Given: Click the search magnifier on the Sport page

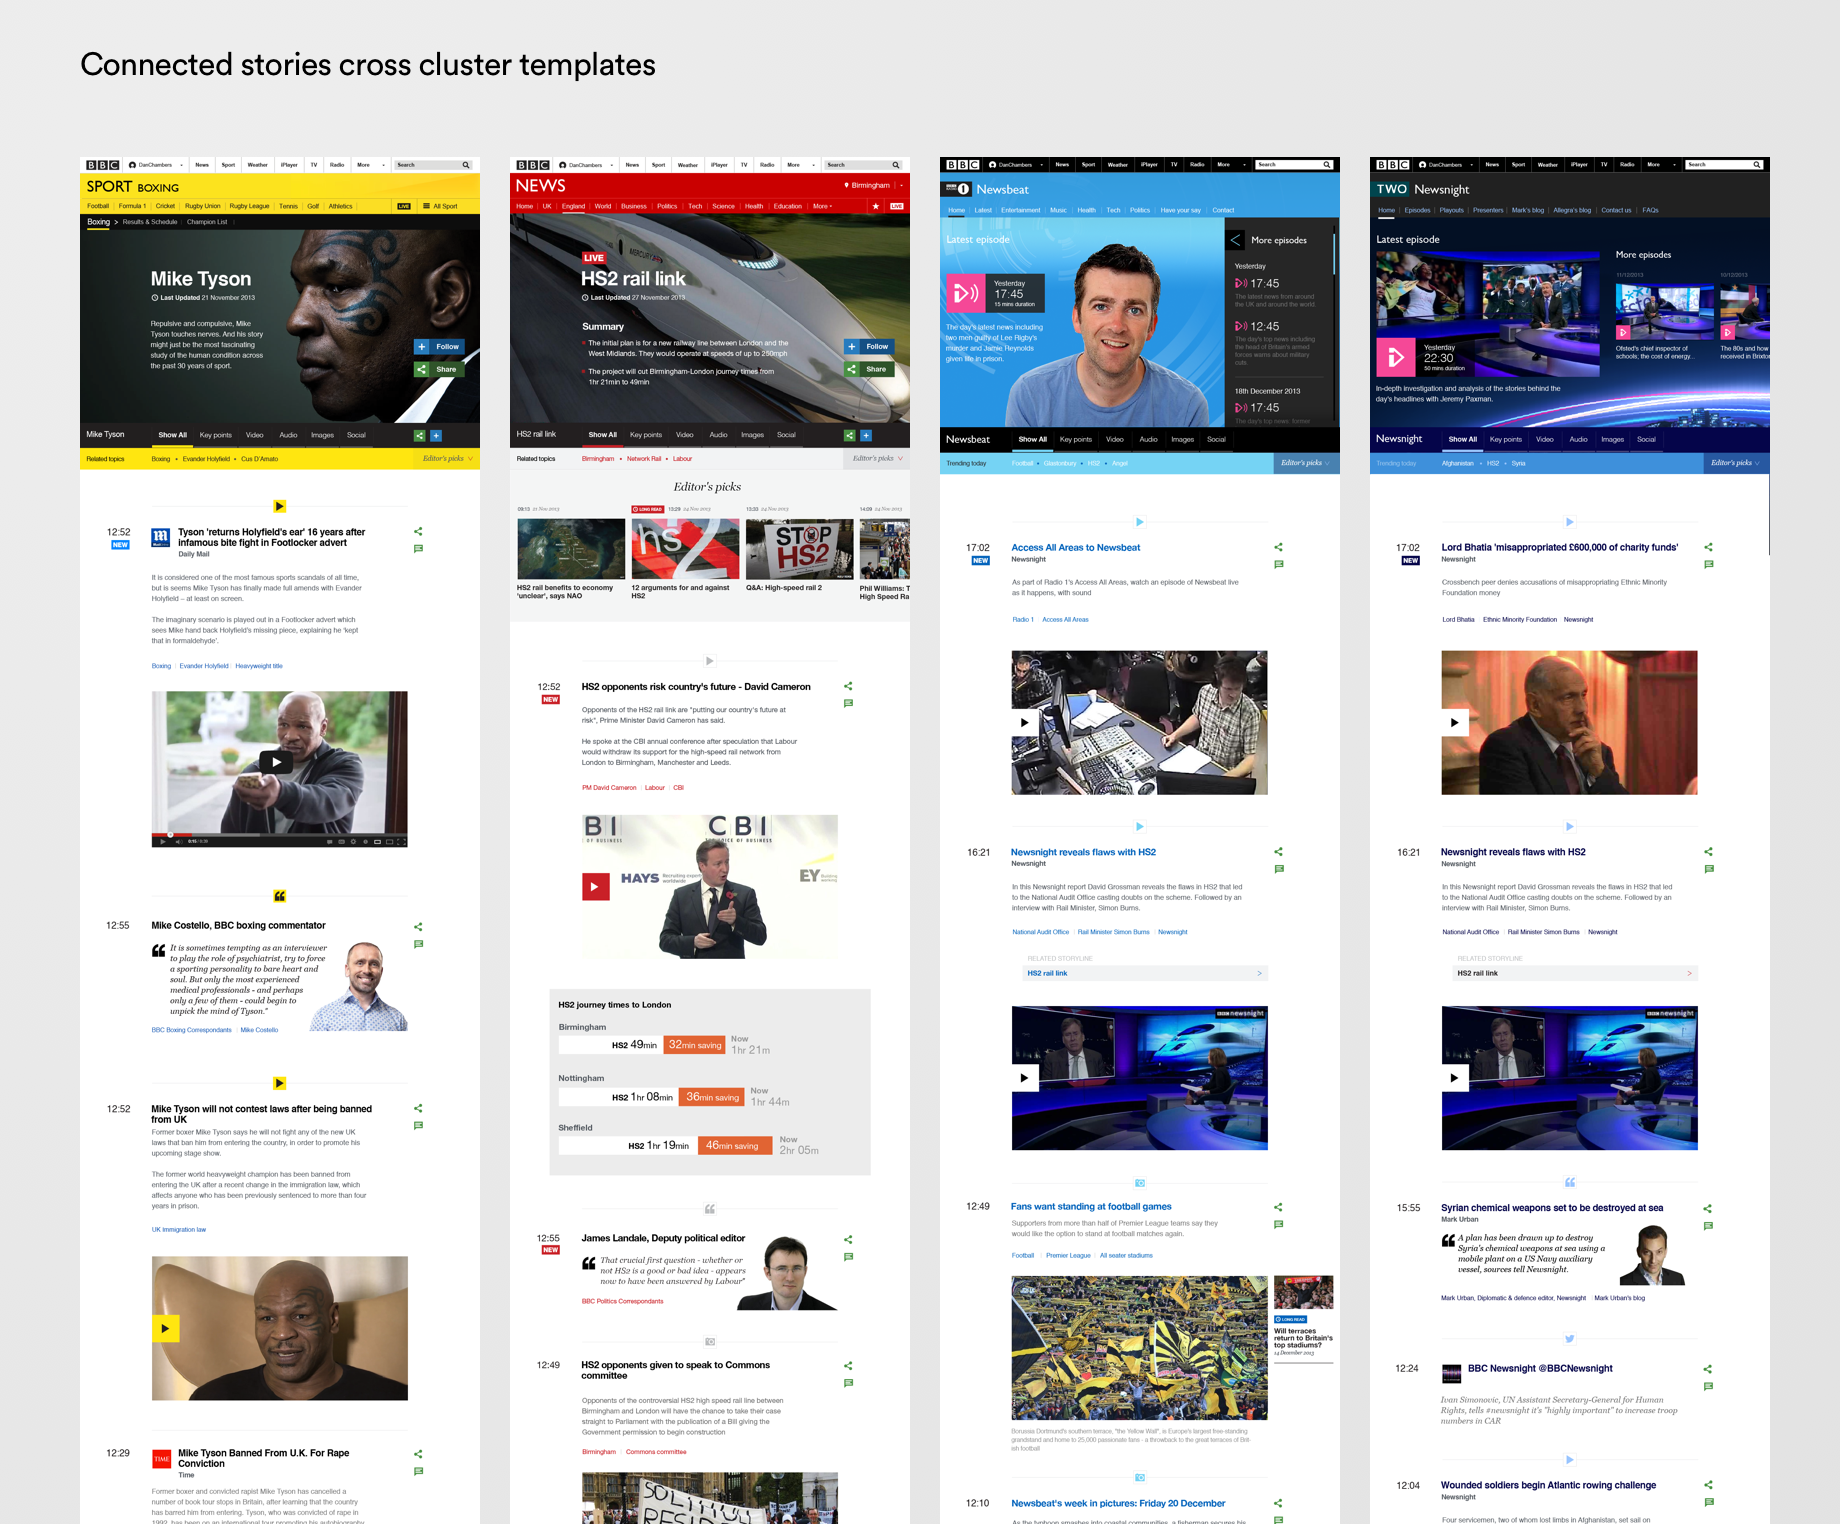Looking at the screenshot, I should coord(465,165).
